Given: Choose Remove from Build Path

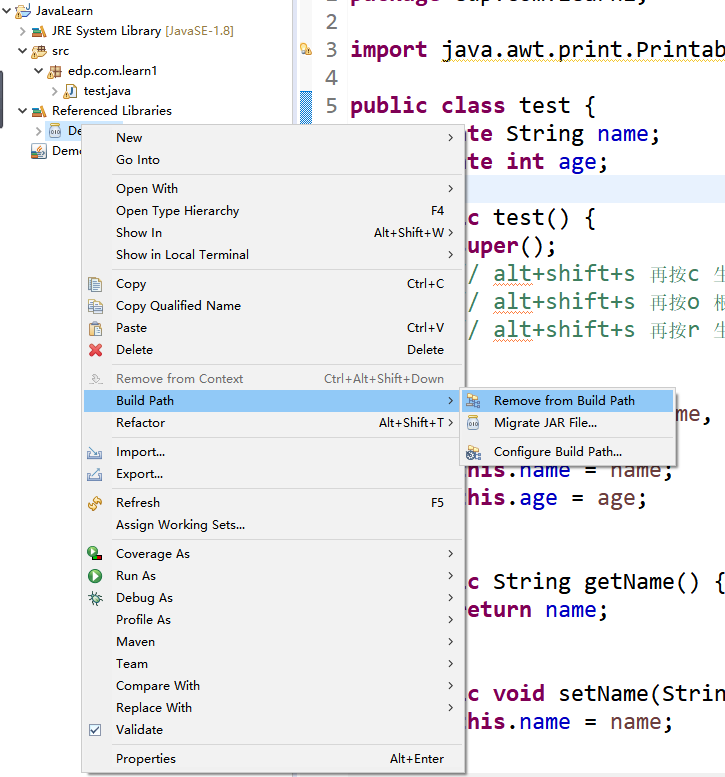Looking at the screenshot, I should (568, 400).
